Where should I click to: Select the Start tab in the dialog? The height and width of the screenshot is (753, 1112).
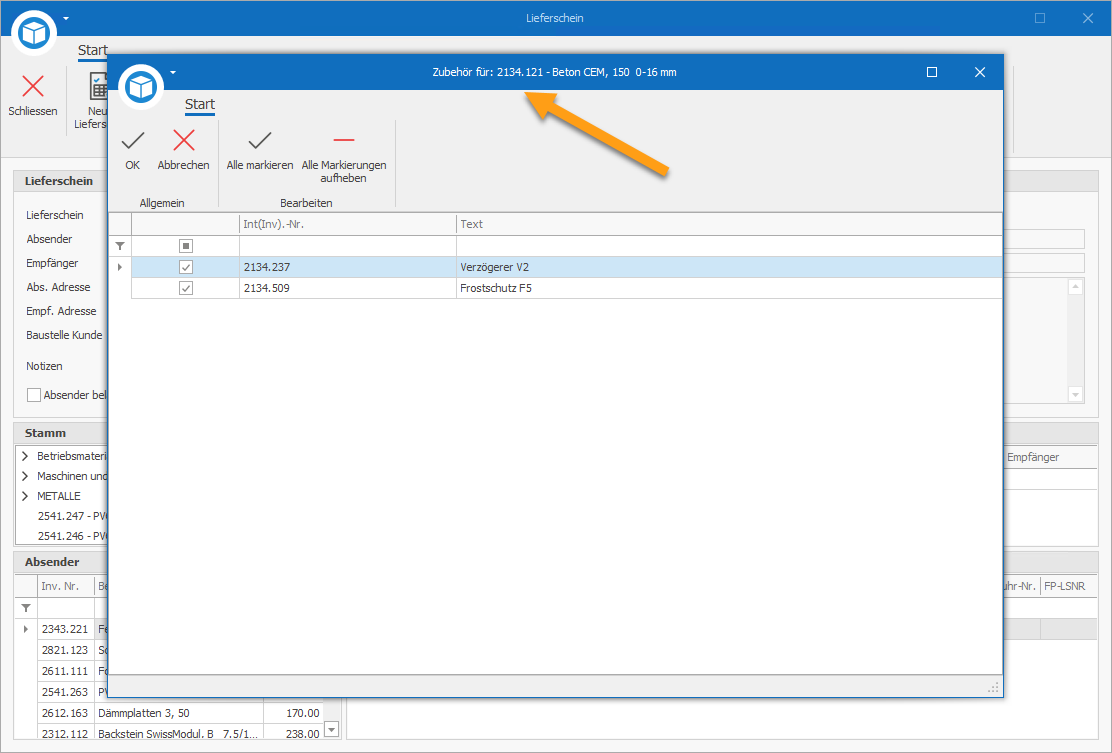(200, 104)
